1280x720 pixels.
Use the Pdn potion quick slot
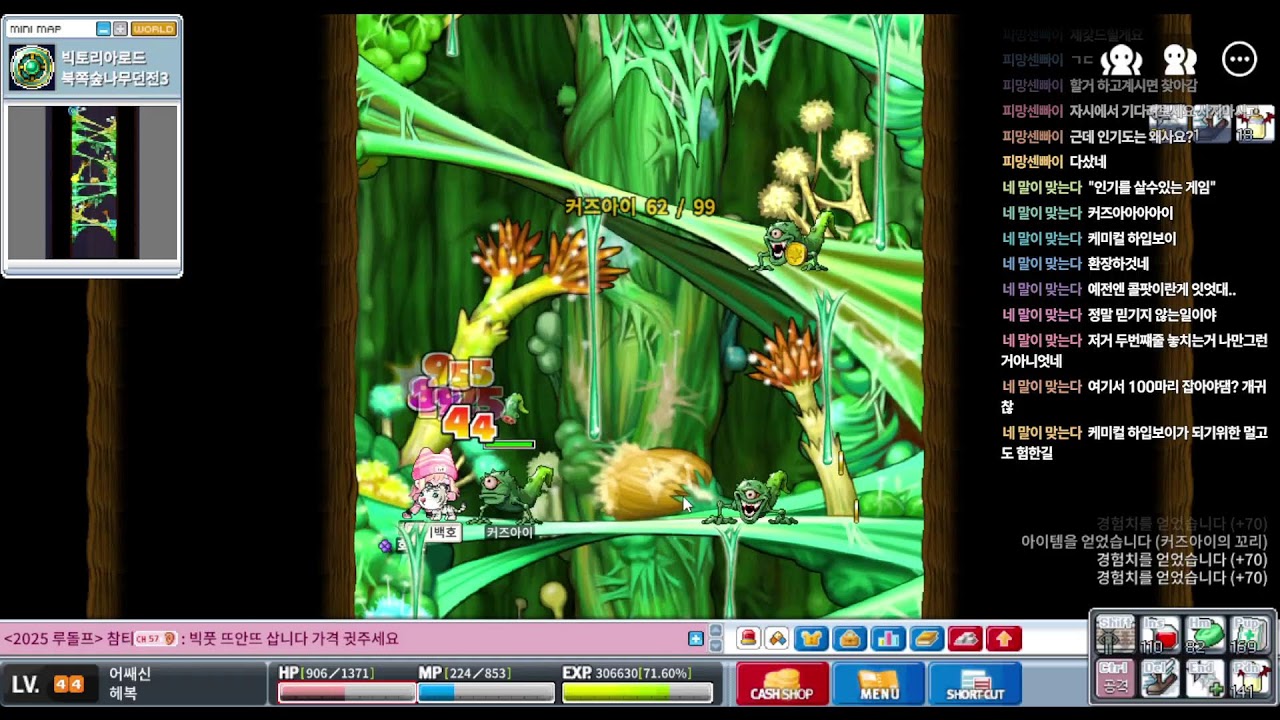[1250, 679]
